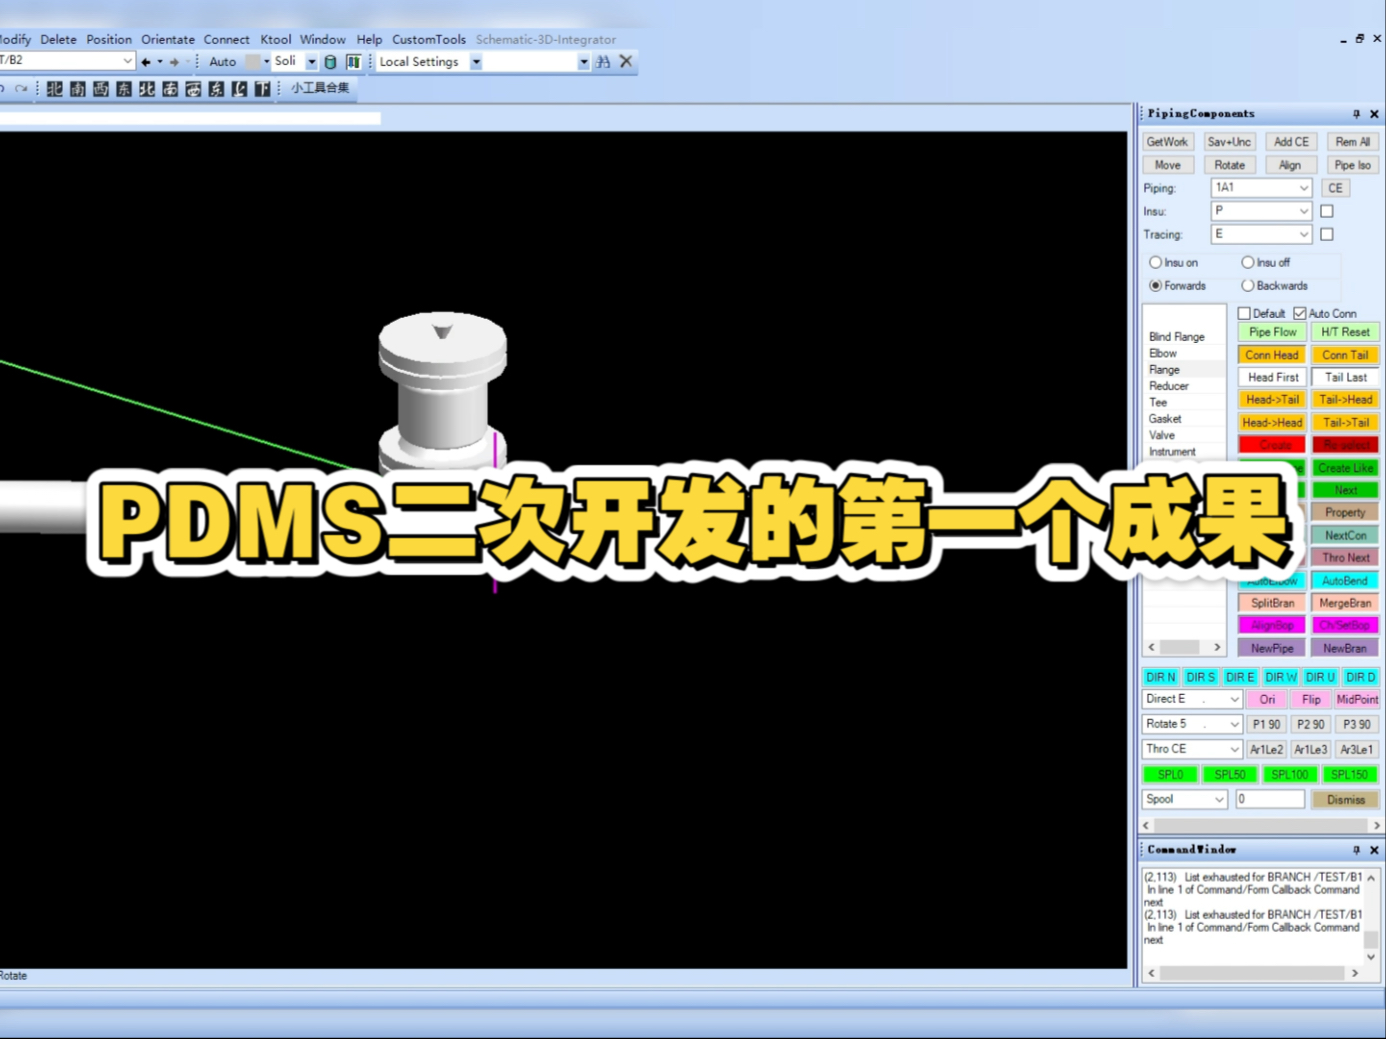Select the 北 (north view) toolbar icon
Viewport: 1386px width, 1039px height.
coord(55,88)
